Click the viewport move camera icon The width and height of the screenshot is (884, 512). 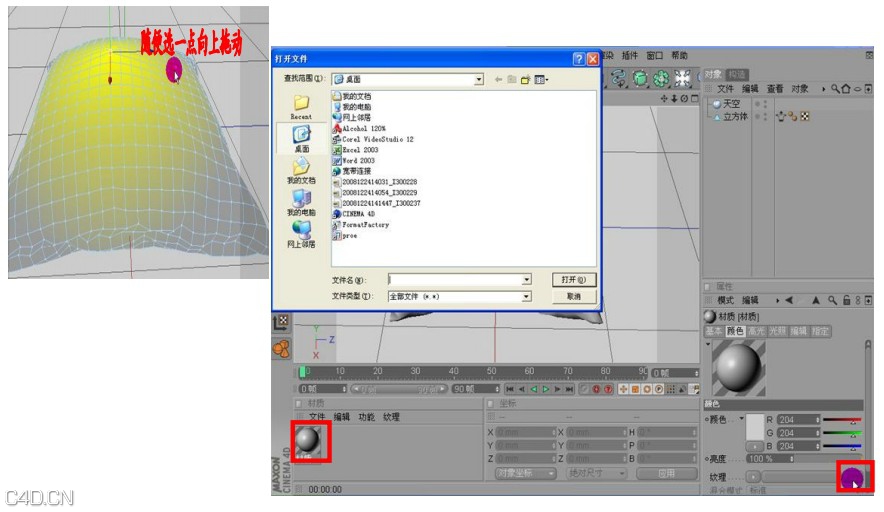[x=664, y=99]
